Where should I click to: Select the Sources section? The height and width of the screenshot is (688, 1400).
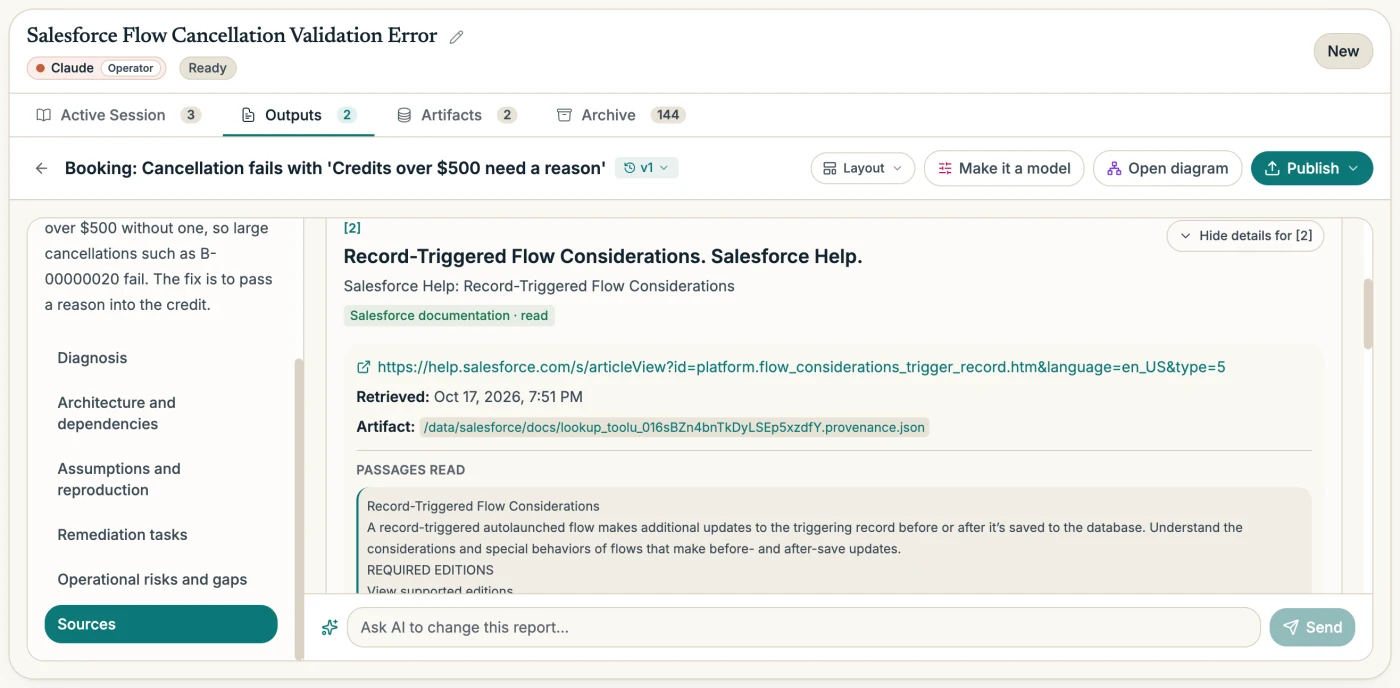coord(161,624)
